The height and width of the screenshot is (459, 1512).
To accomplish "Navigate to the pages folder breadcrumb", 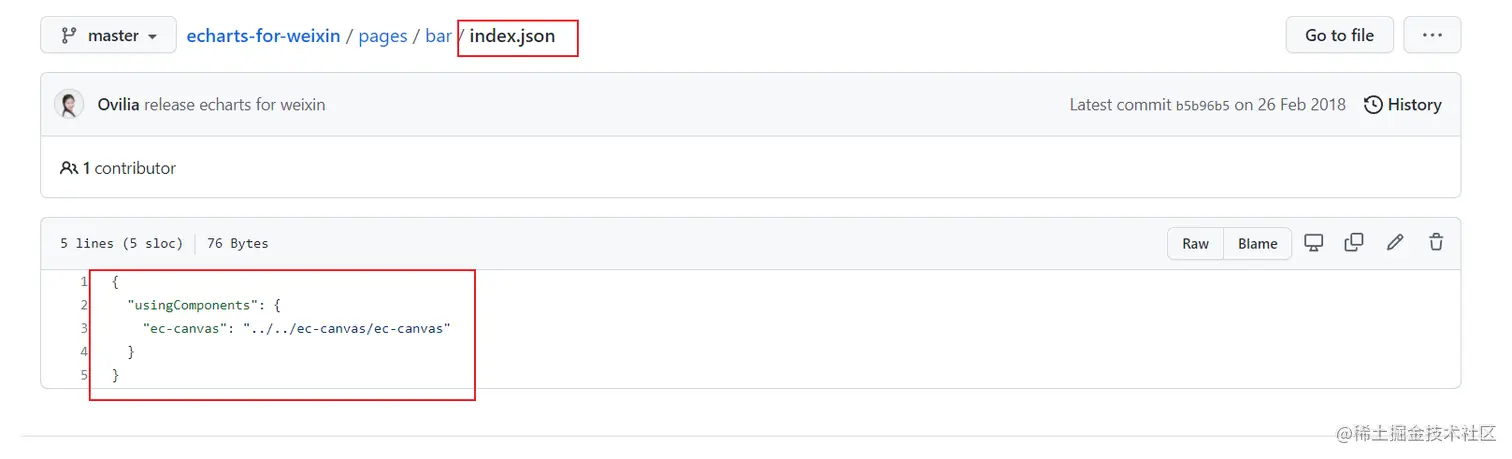I will [x=382, y=36].
